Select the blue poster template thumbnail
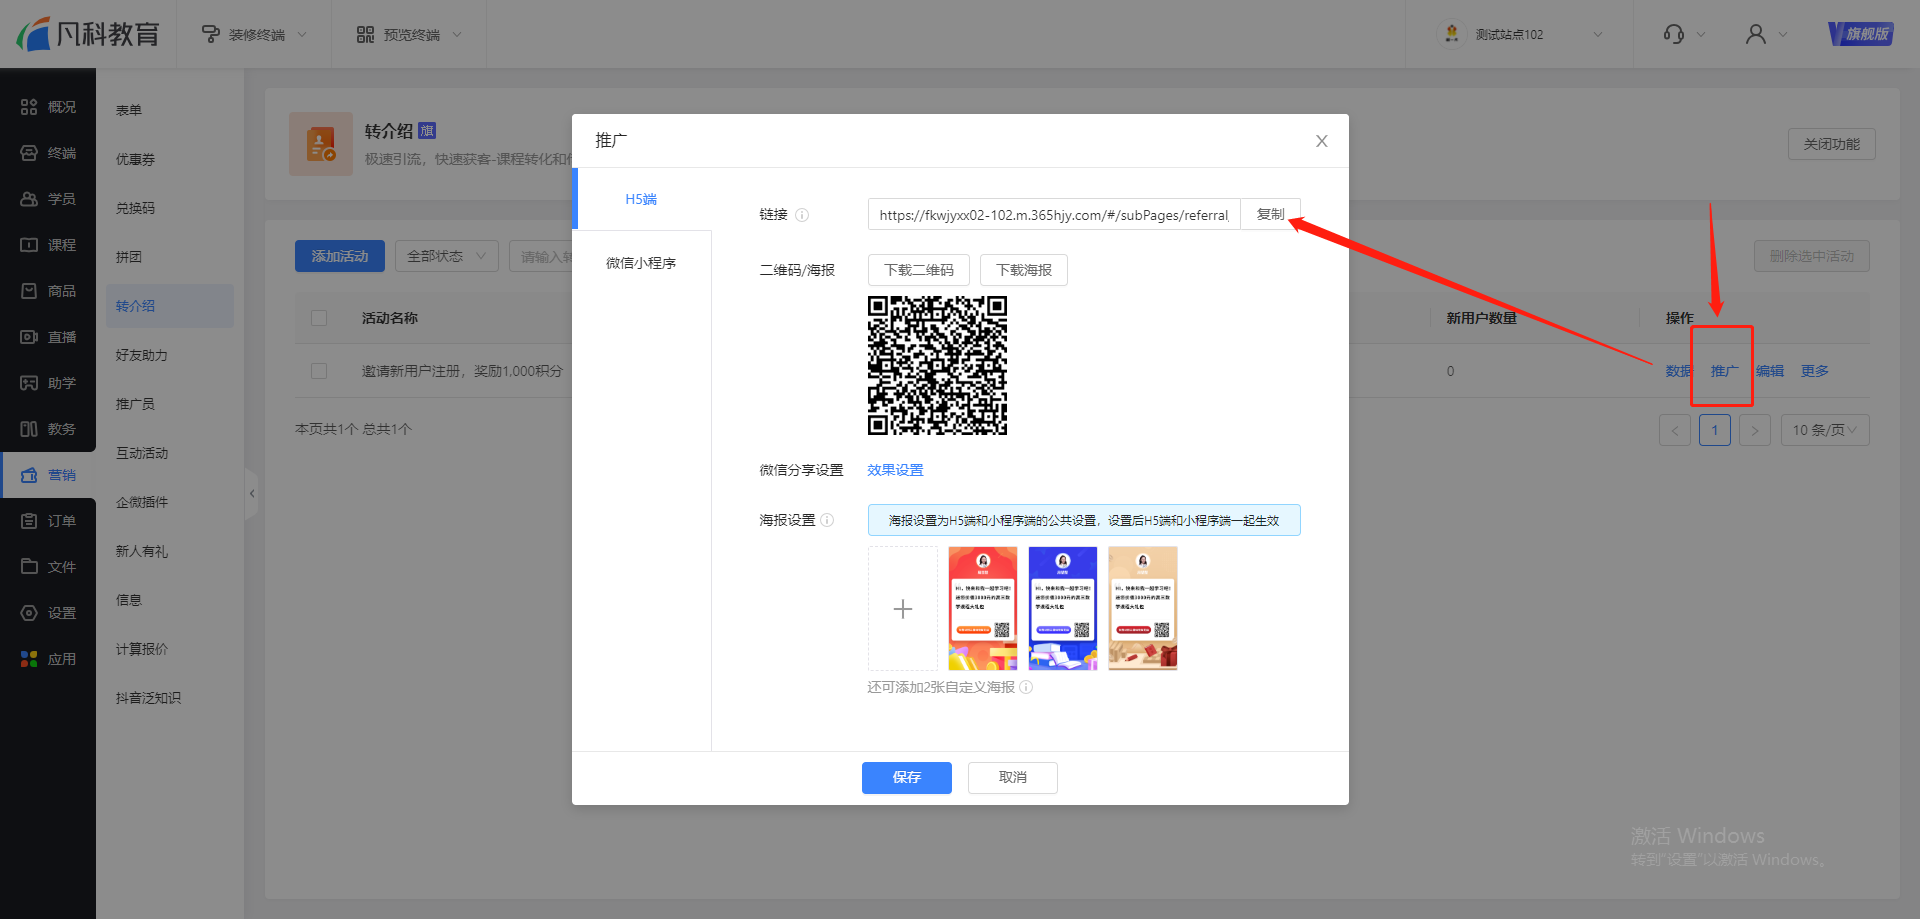Screen dimensions: 1920x919 coord(1063,608)
